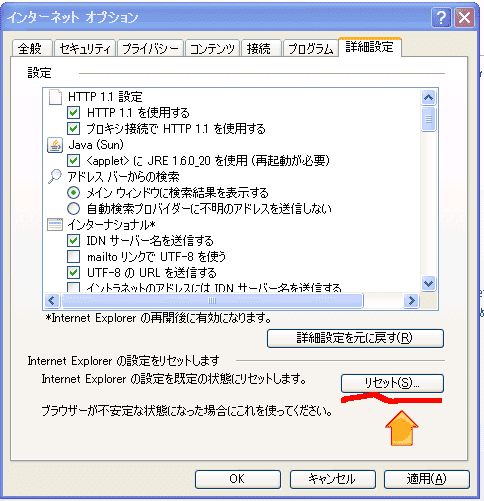The height and width of the screenshot is (501, 484).
Task: Click the vertical scrollbar thumb of settings list
Action: (x=428, y=119)
